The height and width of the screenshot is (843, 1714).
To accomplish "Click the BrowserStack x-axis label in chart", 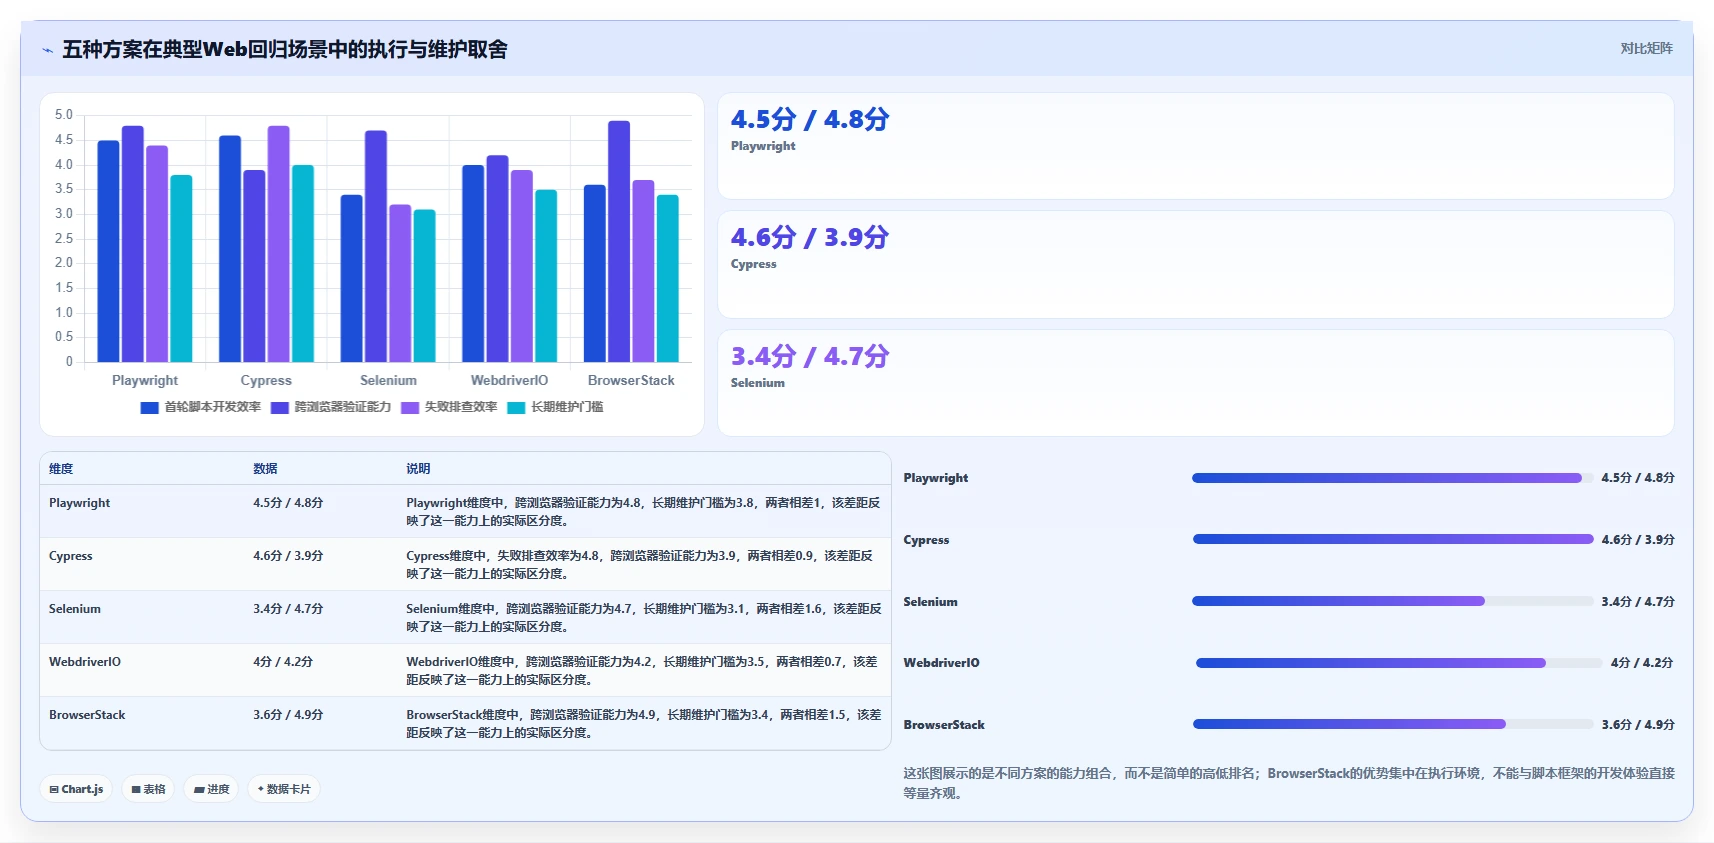I will pos(631,381).
